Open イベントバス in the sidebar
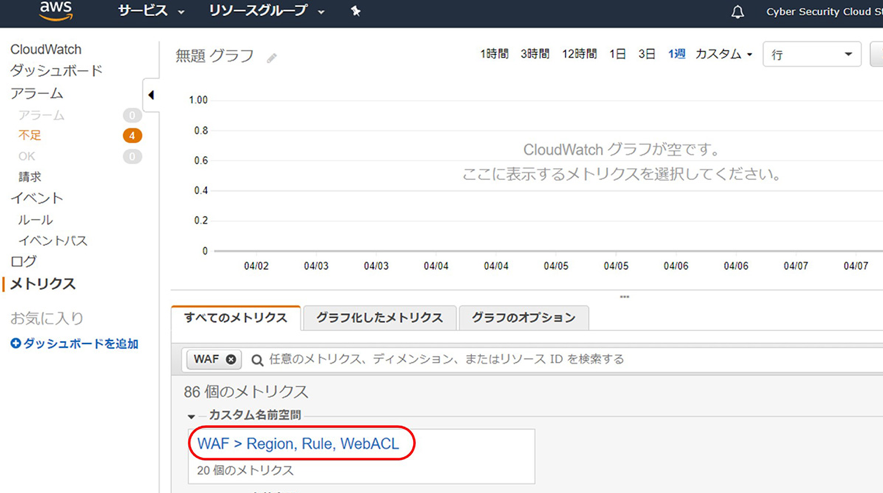 tap(53, 241)
